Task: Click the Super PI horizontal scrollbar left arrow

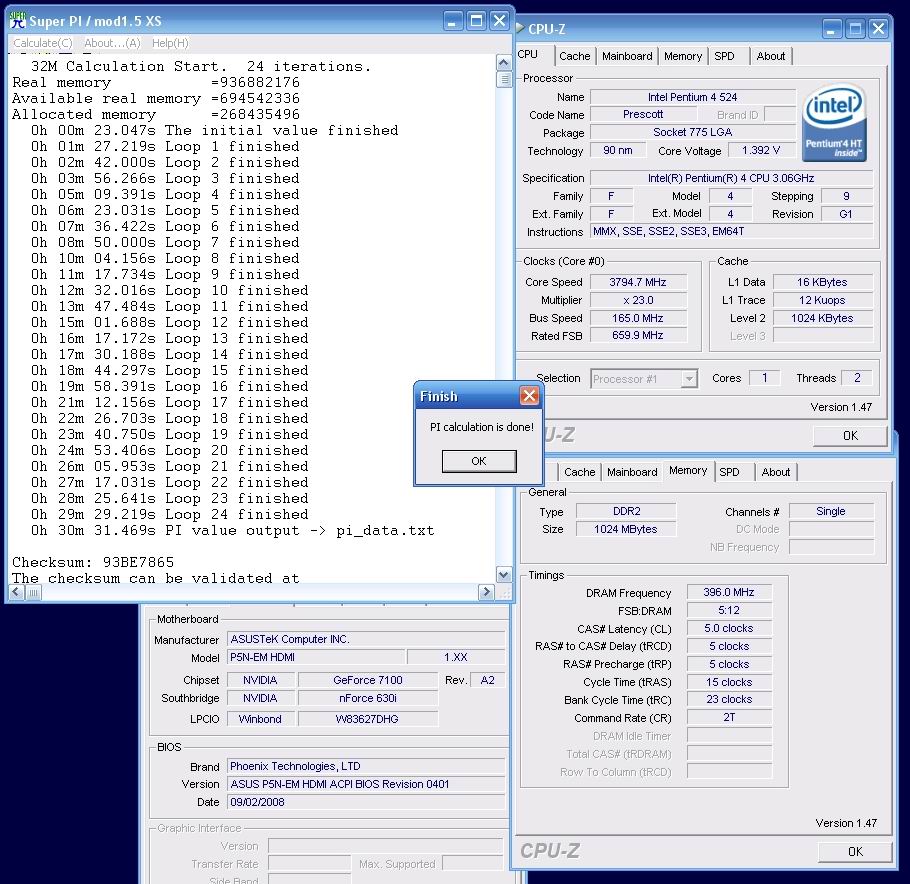Action: click(16, 592)
